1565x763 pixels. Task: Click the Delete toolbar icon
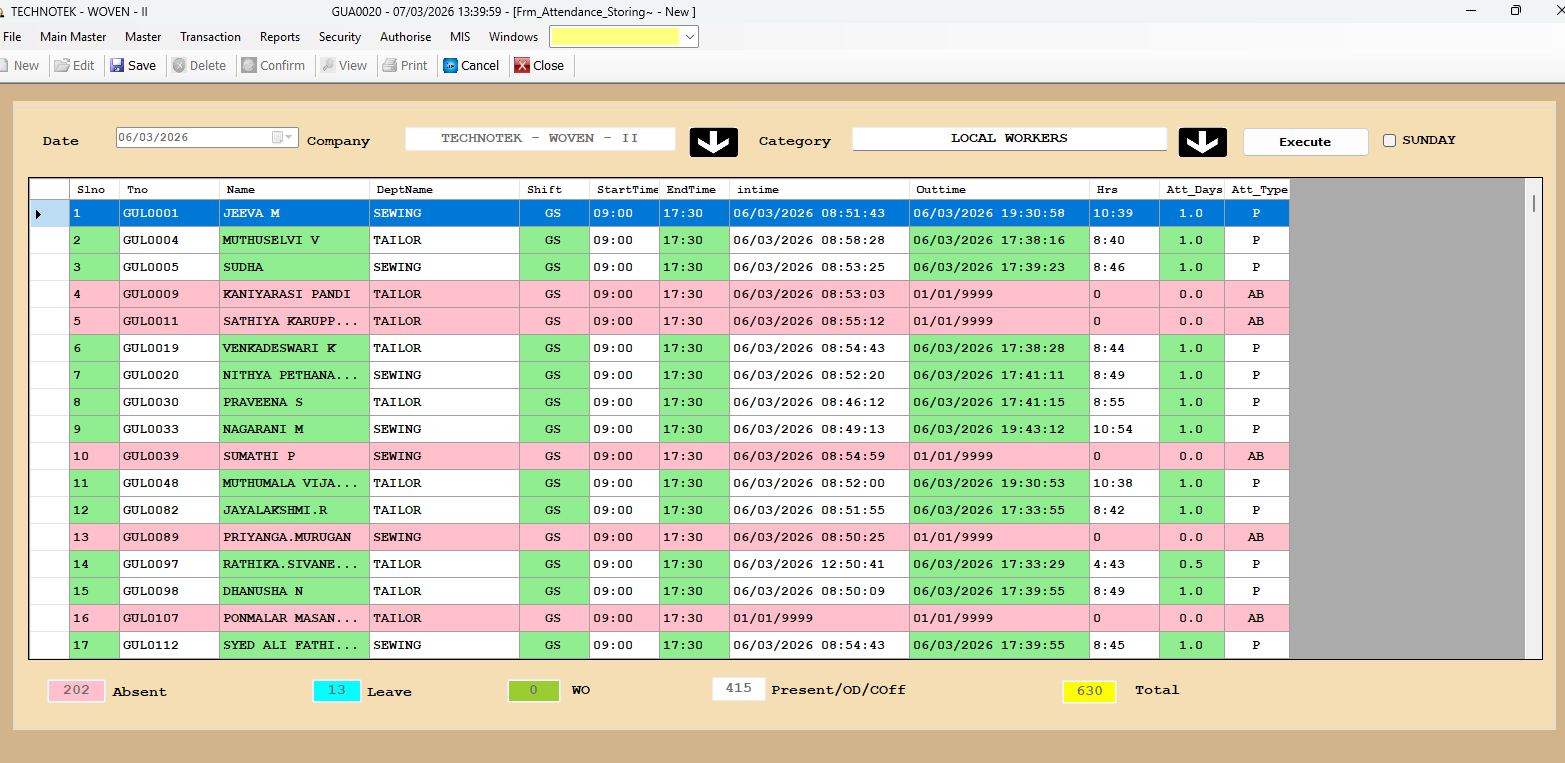[179, 66]
